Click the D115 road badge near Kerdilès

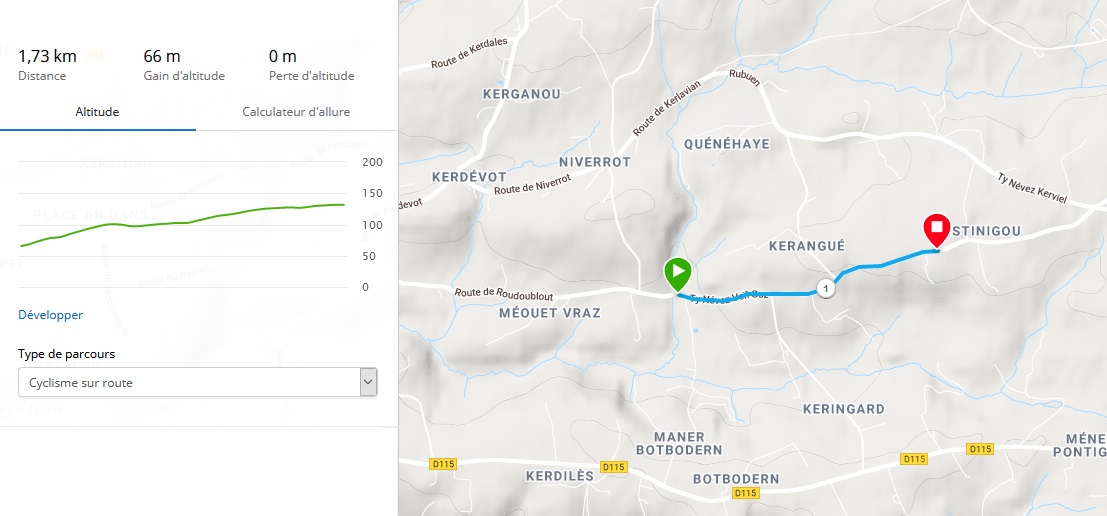(x=614, y=467)
